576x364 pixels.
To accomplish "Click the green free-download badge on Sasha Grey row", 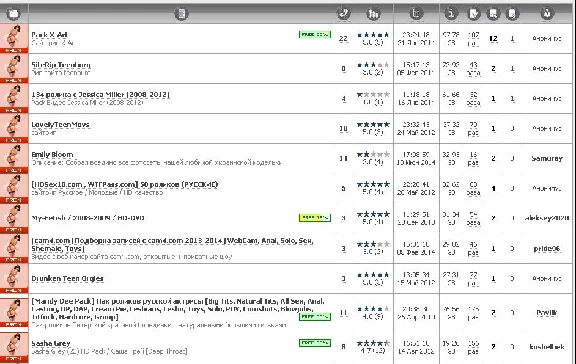I will 315,343.
